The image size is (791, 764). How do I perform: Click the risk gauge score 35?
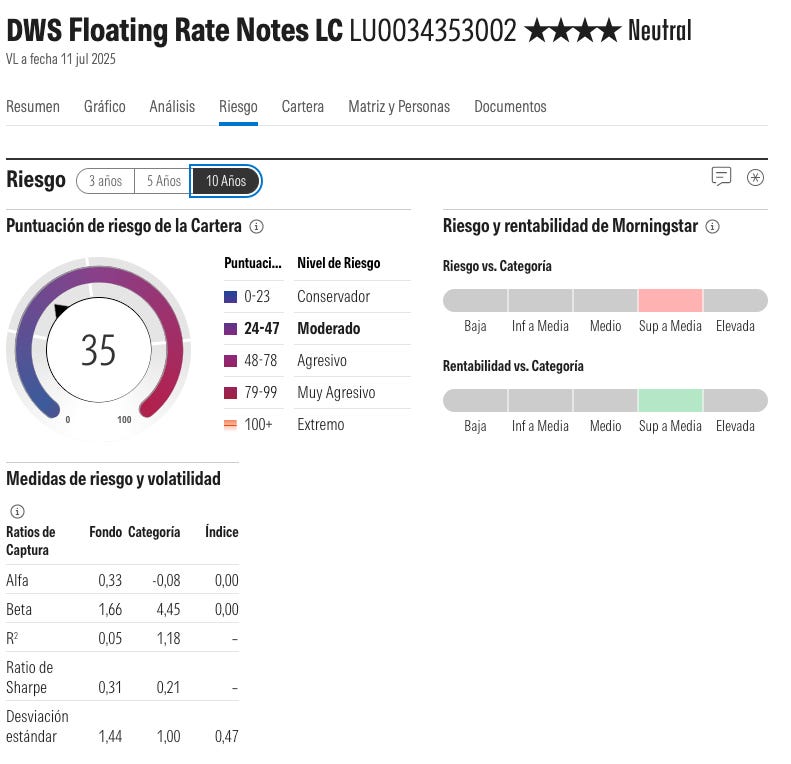tap(98, 350)
